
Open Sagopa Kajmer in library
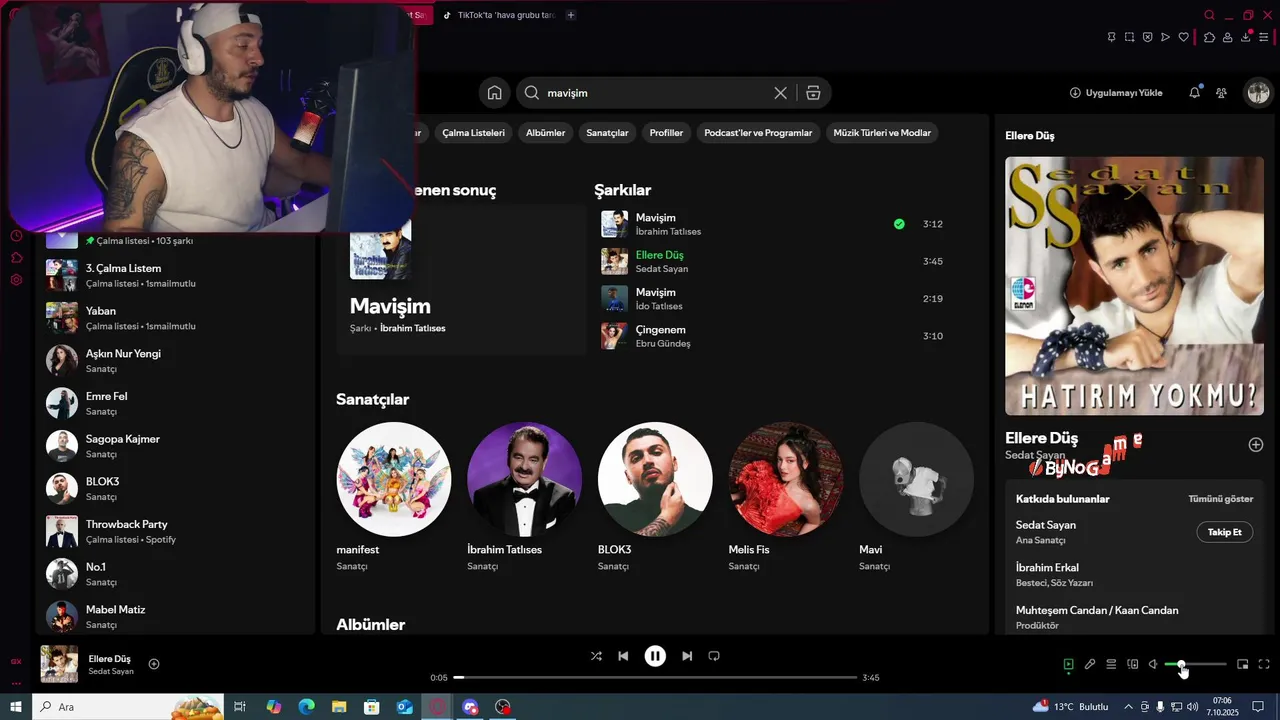175,446
